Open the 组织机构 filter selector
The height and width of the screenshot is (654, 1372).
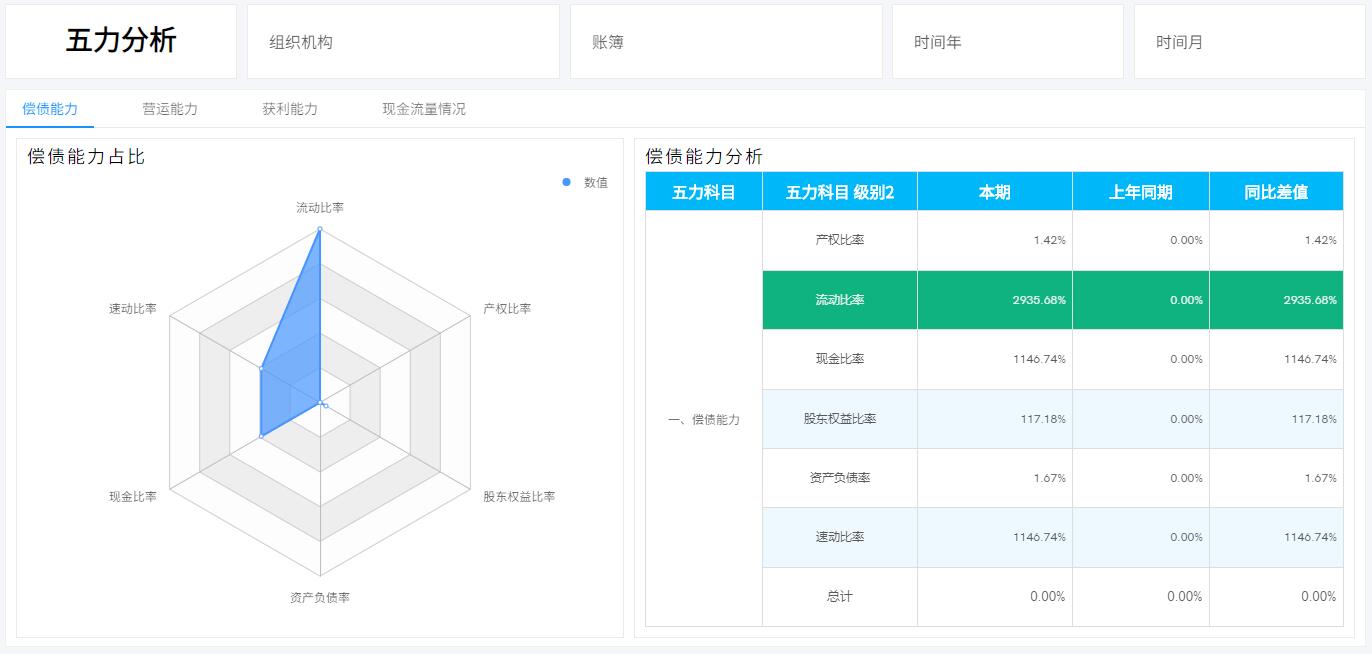click(x=403, y=41)
